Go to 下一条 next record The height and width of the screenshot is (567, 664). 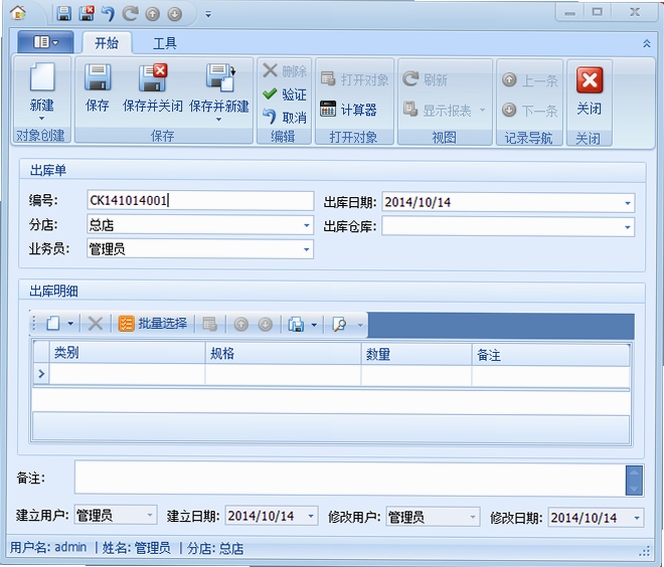[530, 111]
